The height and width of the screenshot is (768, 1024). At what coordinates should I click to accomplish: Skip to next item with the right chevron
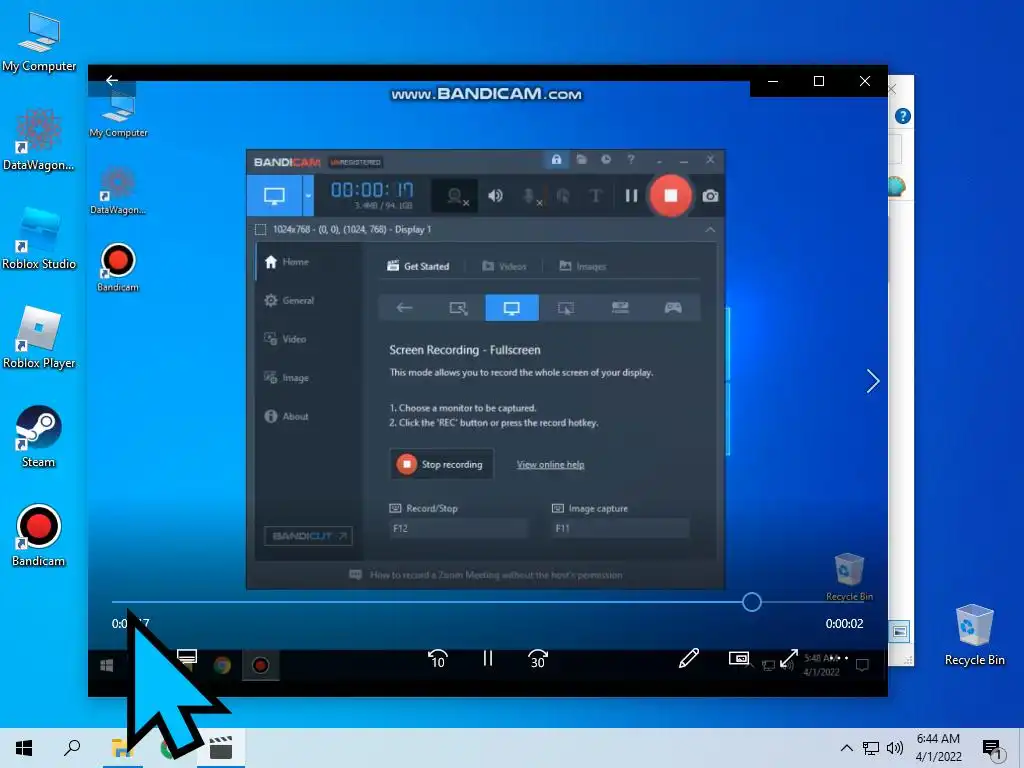click(x=872, y=381)
